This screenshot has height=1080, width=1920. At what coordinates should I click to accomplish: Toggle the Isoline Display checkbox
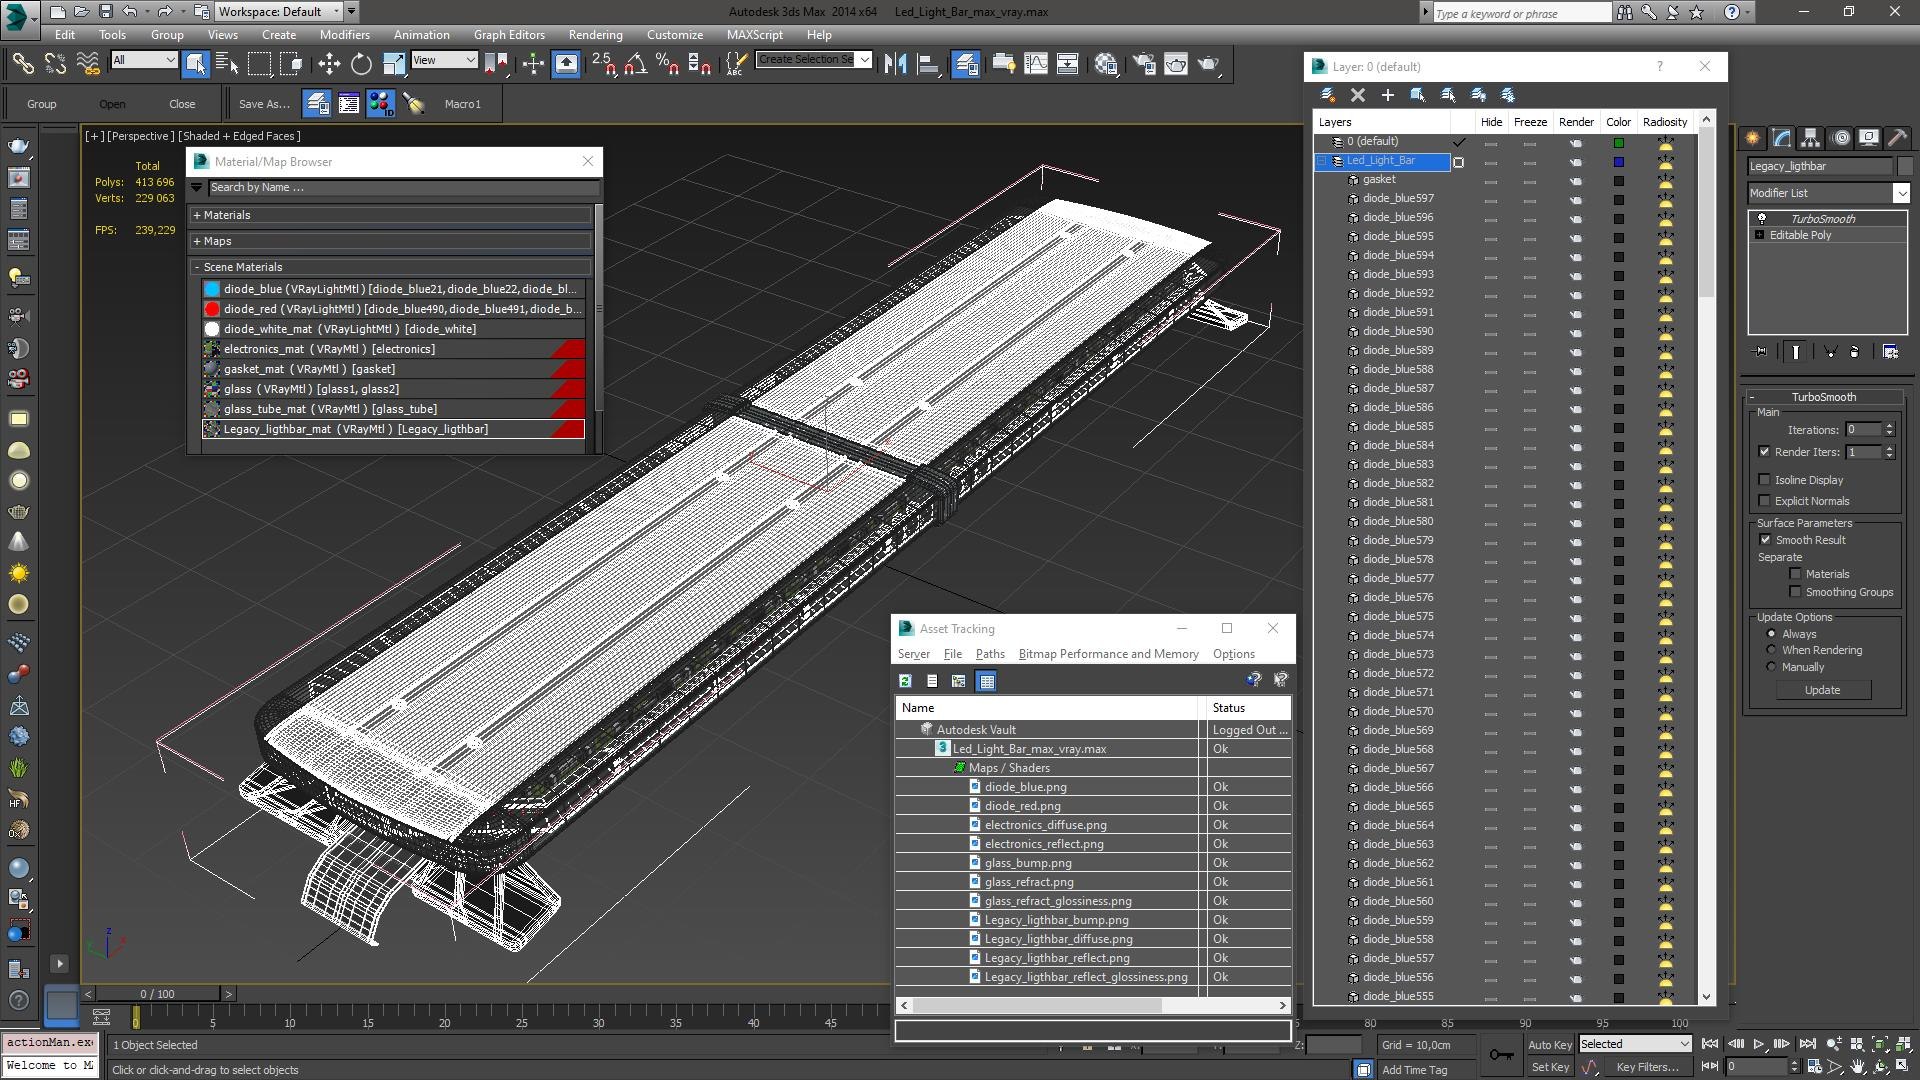coord(1765,480)
